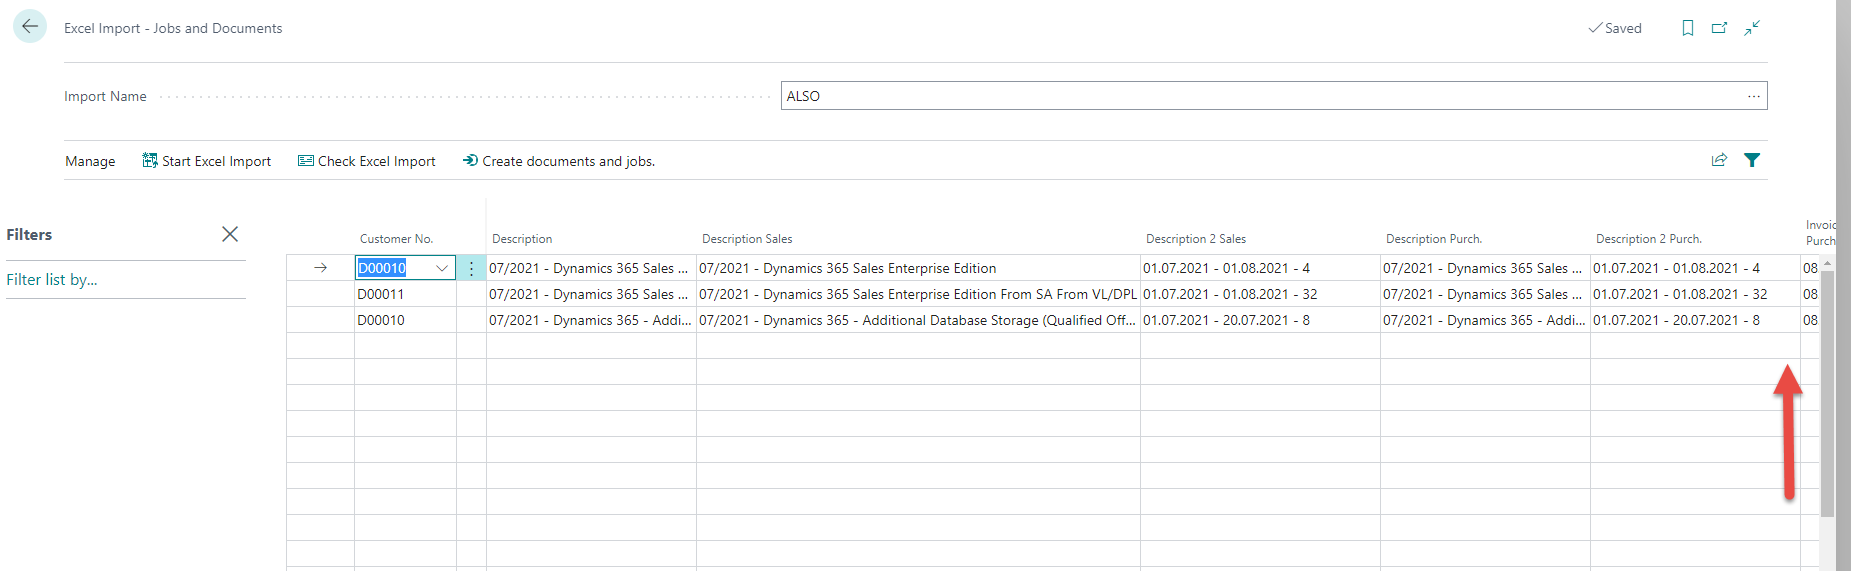
Task: Select '01.07.2021 - 01.08.2021 - 32' sales cell
Action: (1260, 294)
